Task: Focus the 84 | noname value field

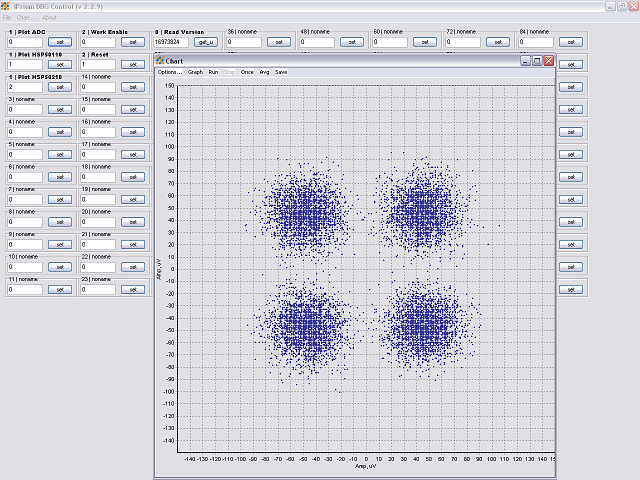Action: coord(536,42)
